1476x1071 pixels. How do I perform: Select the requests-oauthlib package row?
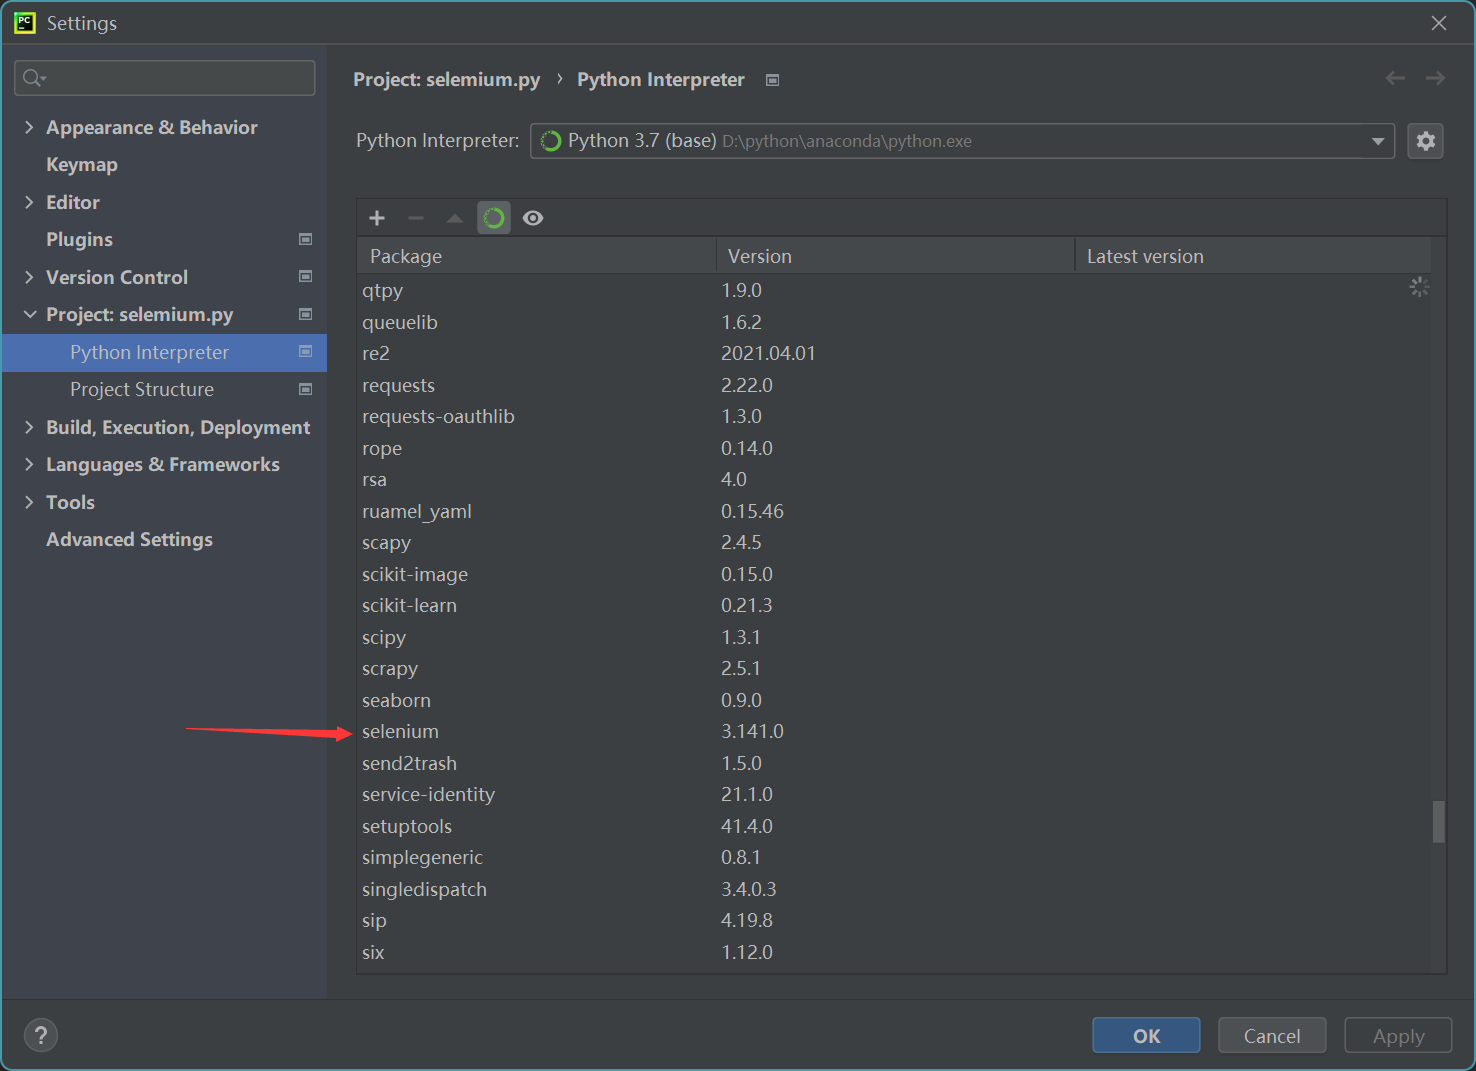[x=894, y=416]
